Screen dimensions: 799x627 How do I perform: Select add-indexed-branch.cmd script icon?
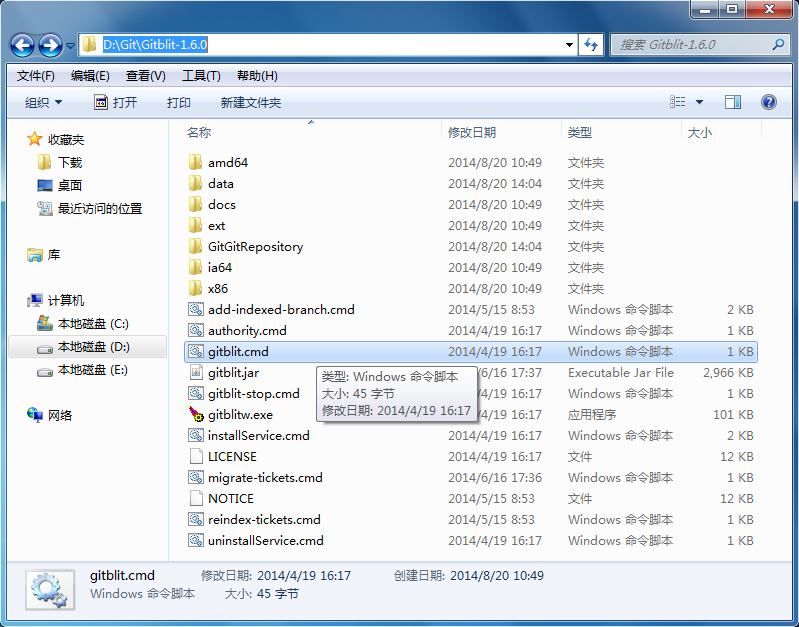(196, 309)
